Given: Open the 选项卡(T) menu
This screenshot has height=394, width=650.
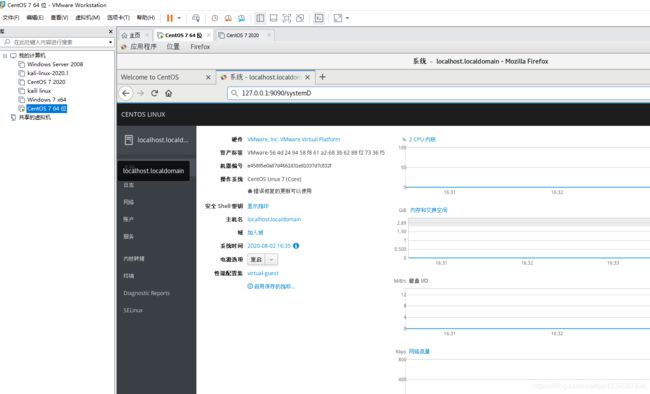Looking at the screenshot, I should pos(118,17).
